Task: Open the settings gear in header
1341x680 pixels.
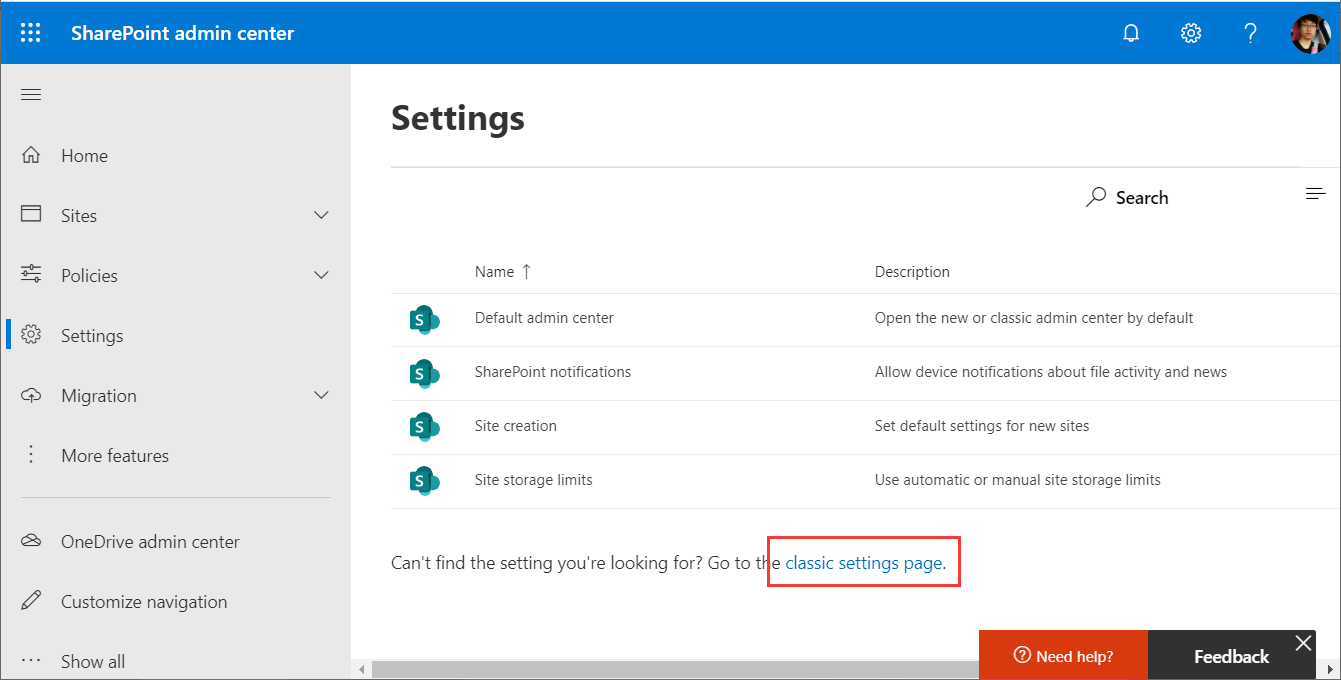Action: (1190, 33)
